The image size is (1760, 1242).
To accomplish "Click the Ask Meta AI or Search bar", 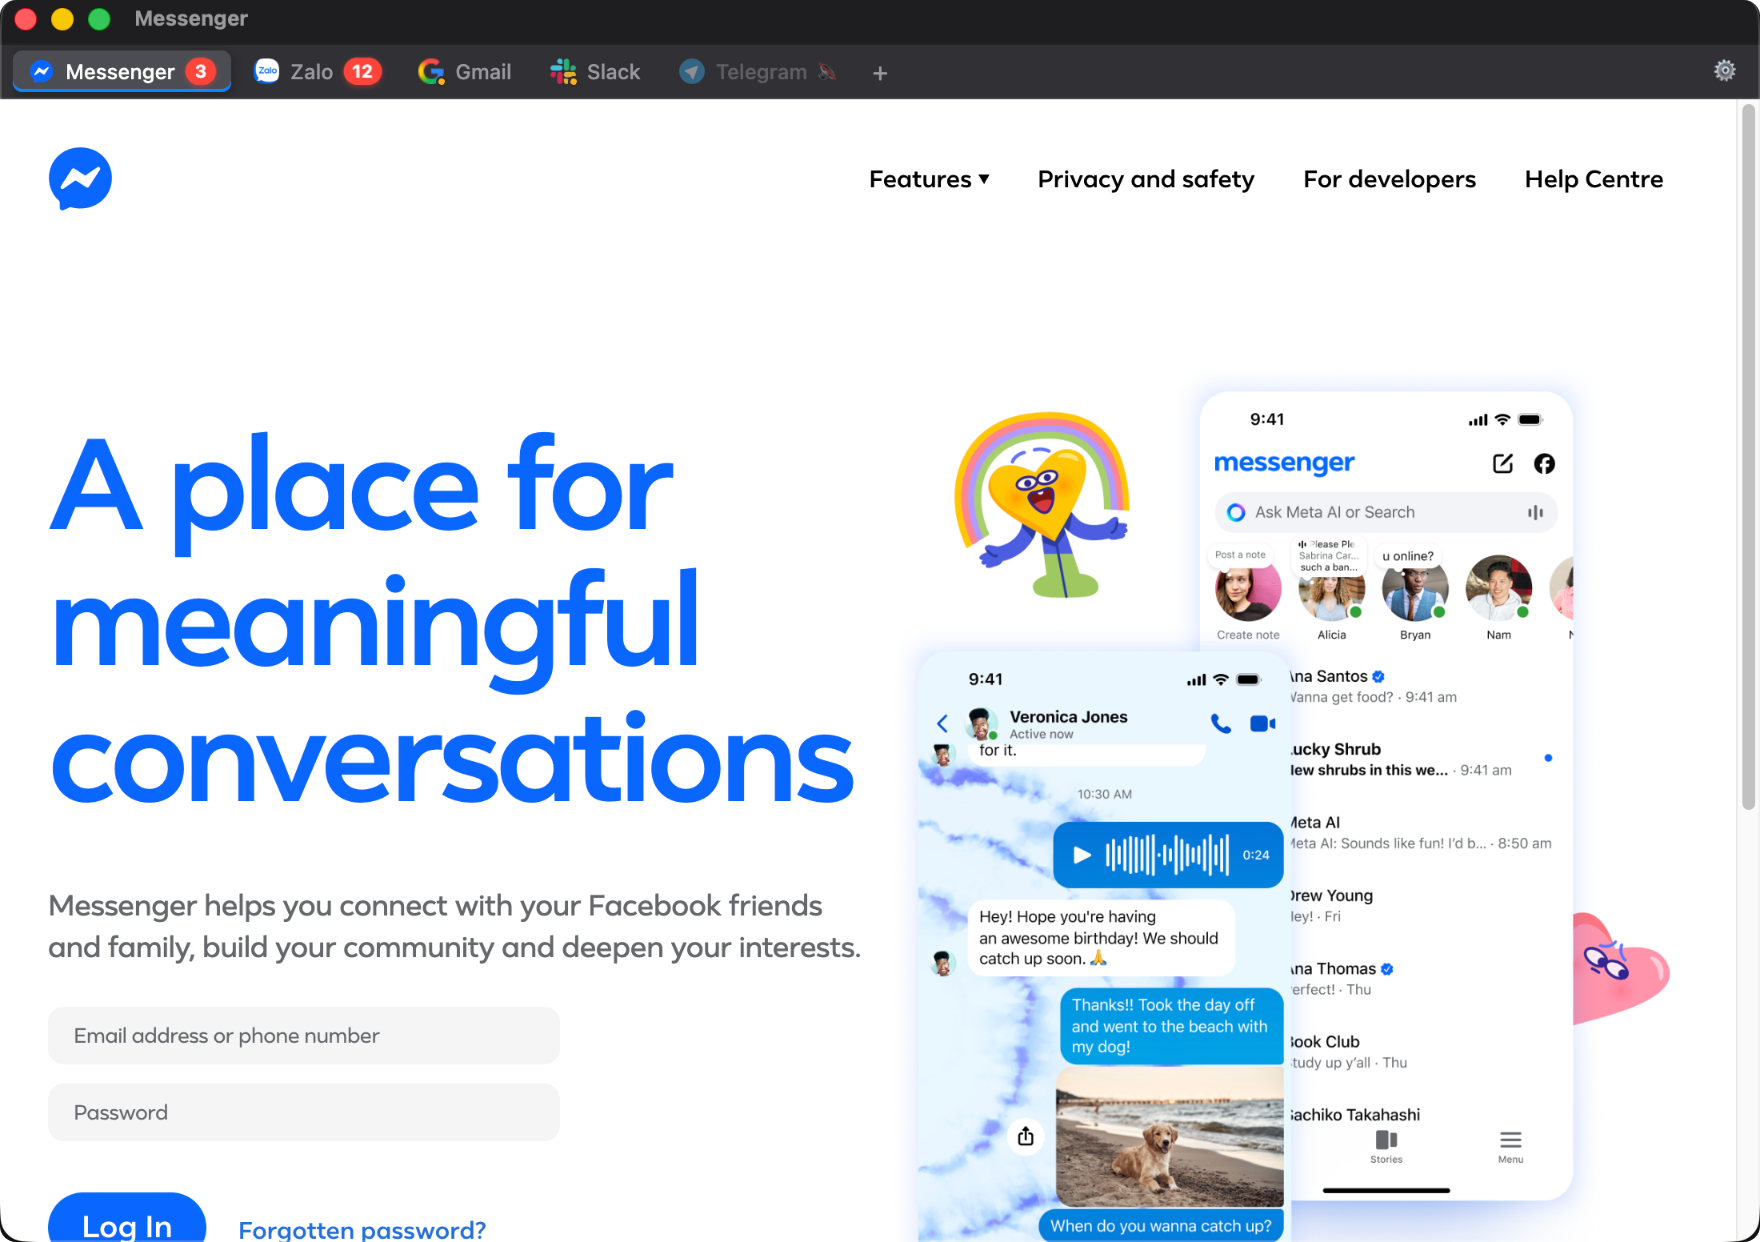I will tap(1386, 512).
